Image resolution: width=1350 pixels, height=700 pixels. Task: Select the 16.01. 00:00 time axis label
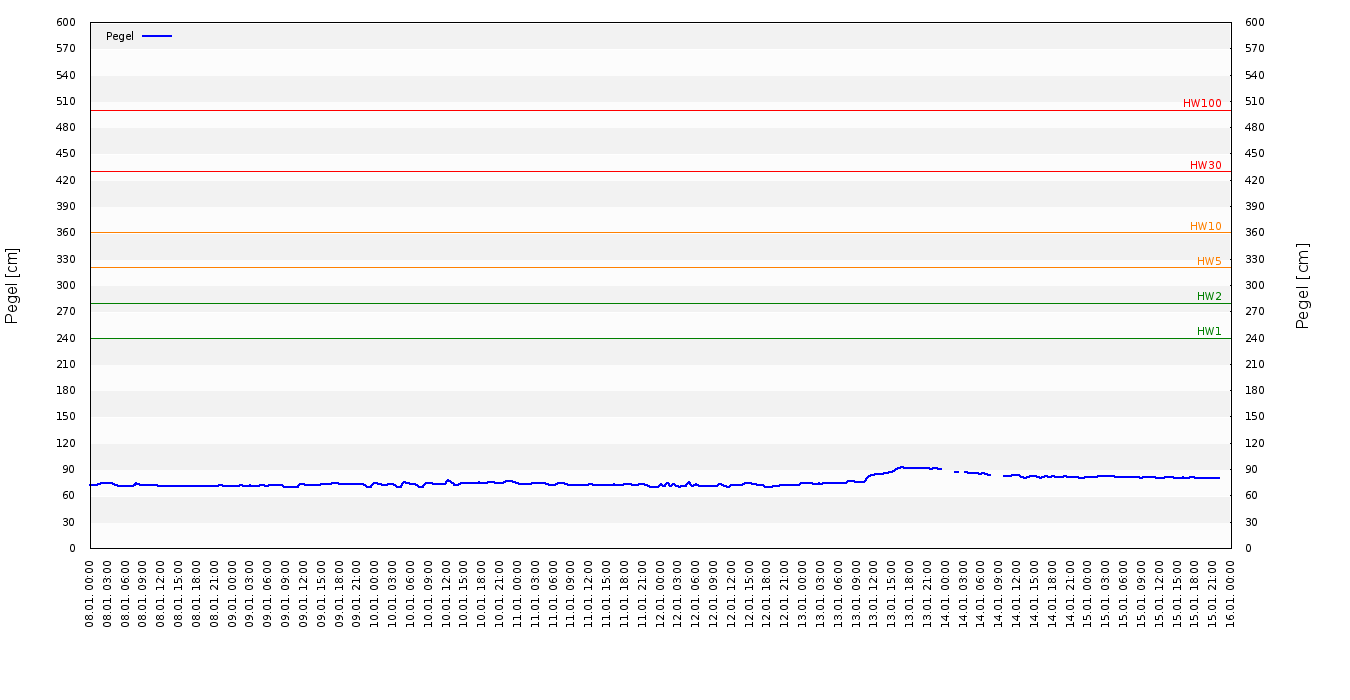pyautogui.click(x=1231, y=593)
